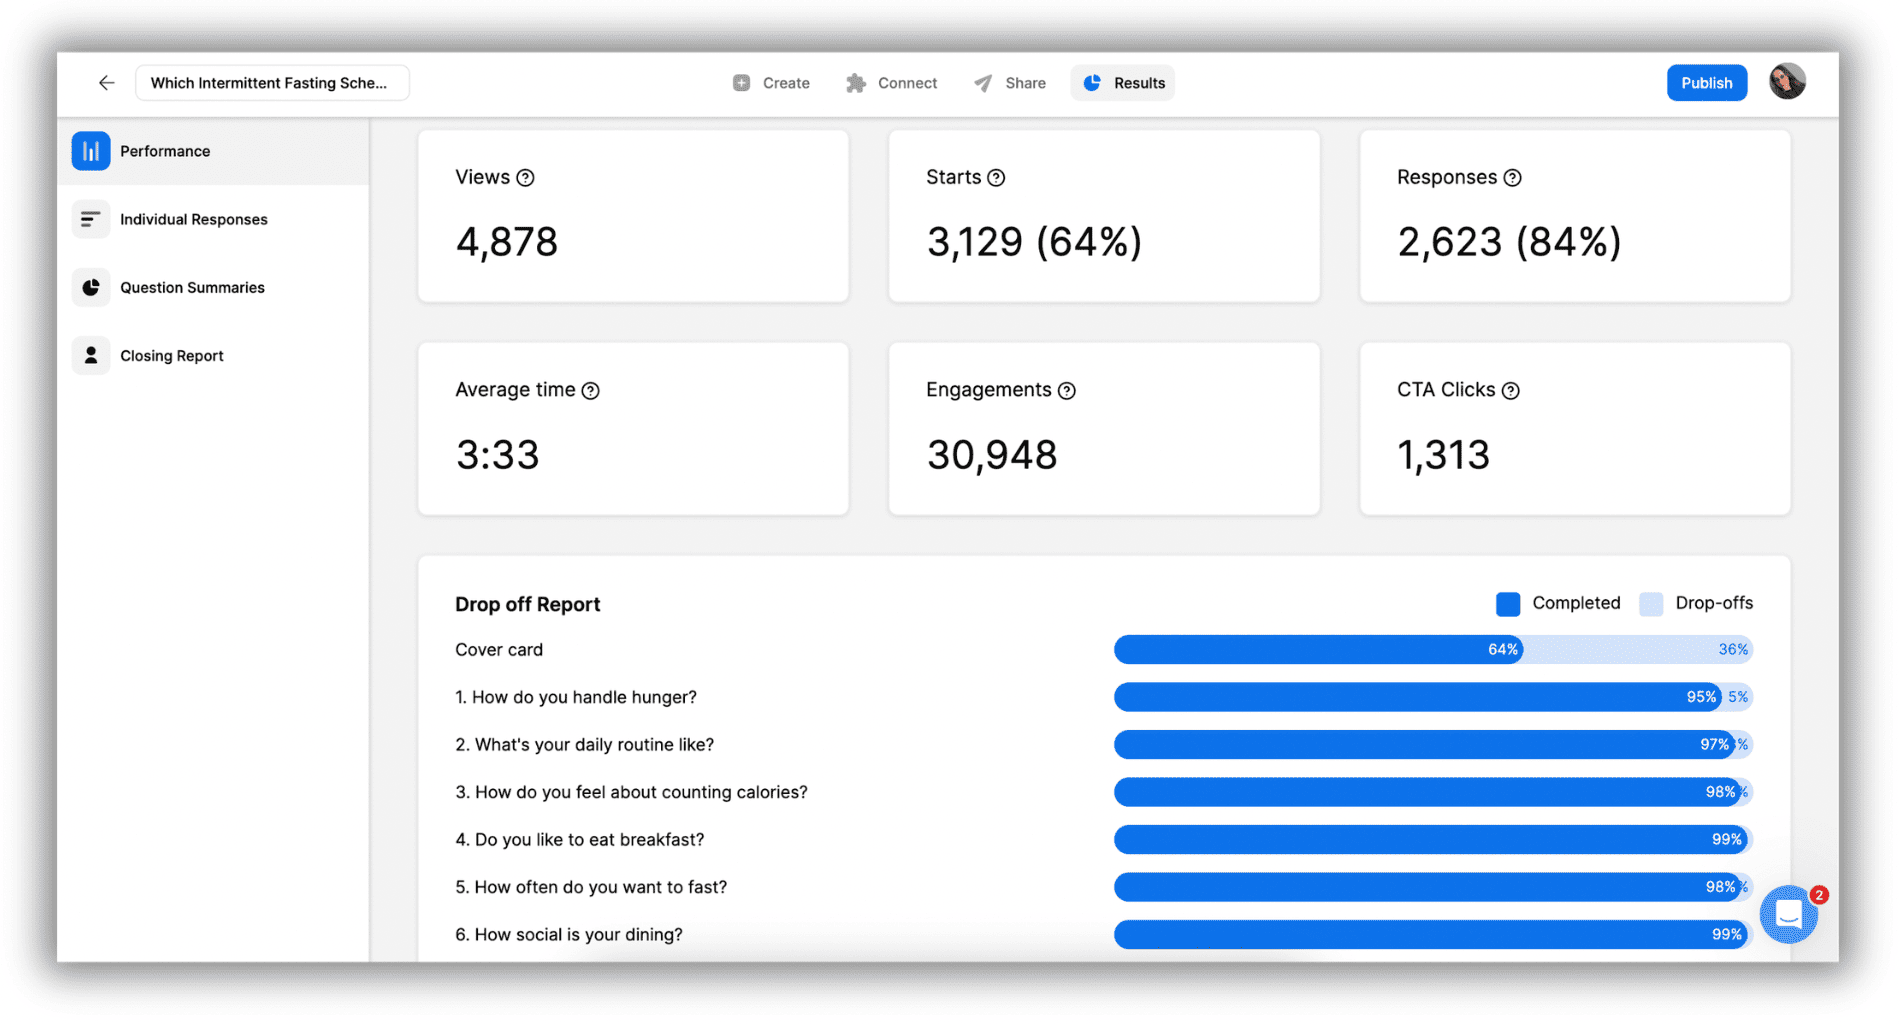Select the Connect puzzle piece icon
This screenshot has width=1900, height=1024.
coord(856,83)
